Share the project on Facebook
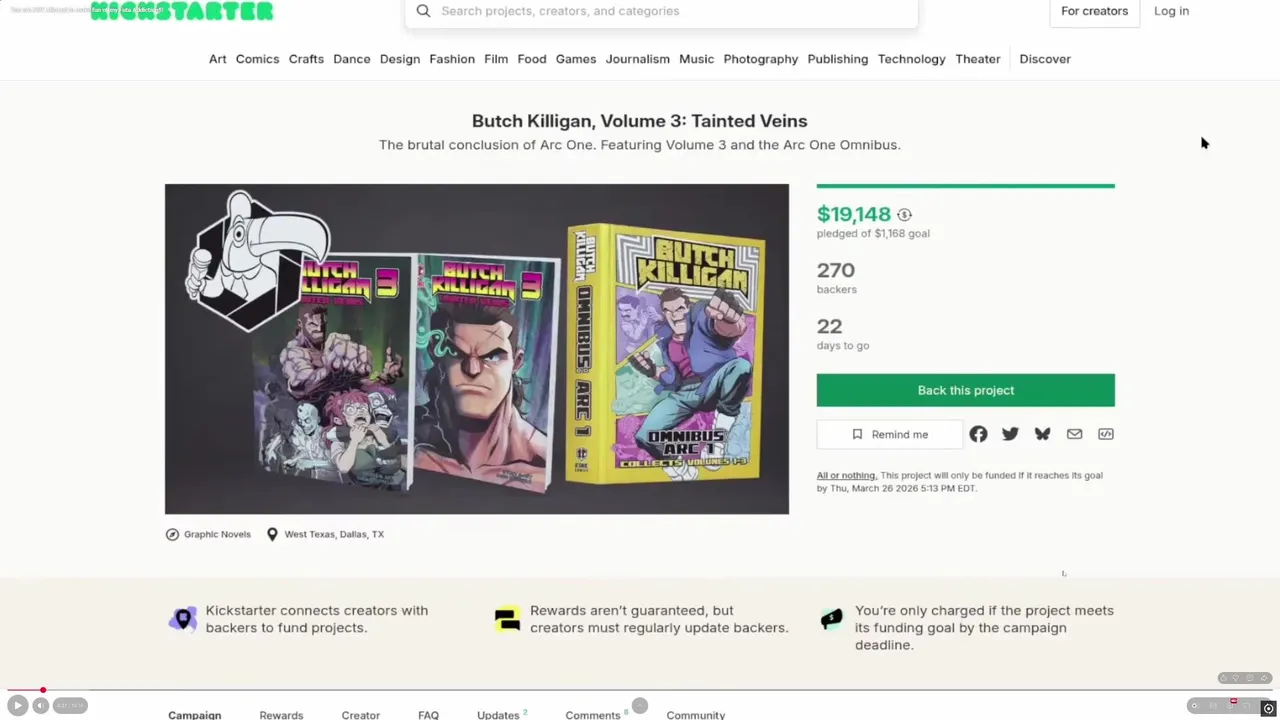Image resolution: width=1280 pixels, height=720 pixels. [x=978, y=434]
